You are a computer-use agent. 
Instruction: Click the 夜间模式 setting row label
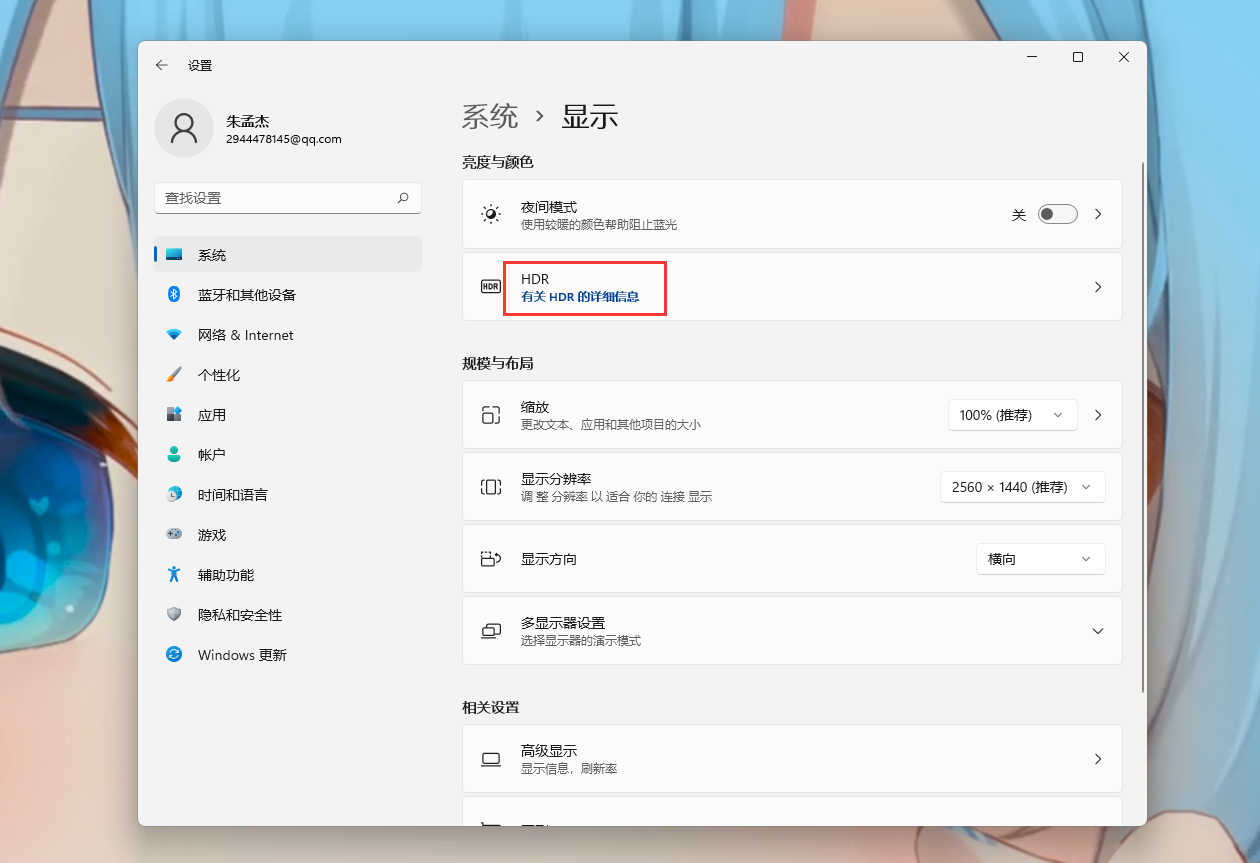[x=549, y=207]
